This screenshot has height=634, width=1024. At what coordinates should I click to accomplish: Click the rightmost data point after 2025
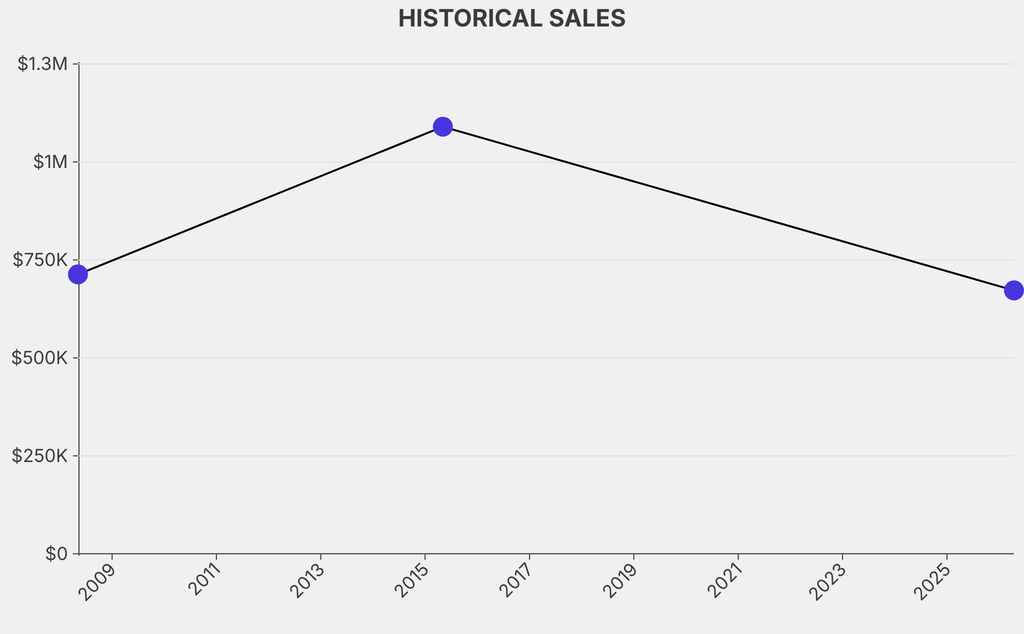pyautogui.click(x=1013, y=290)
